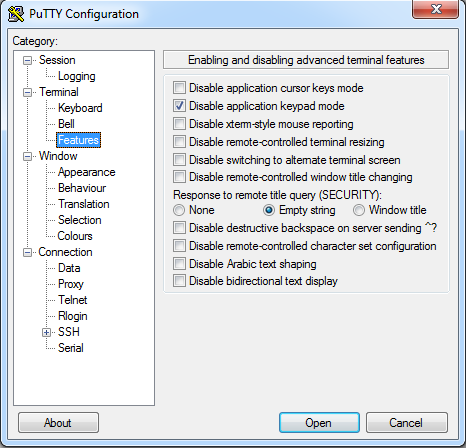Open the Telnet category
The width and height of the screenshot is (466, 448).
click(x=73, y=300)
